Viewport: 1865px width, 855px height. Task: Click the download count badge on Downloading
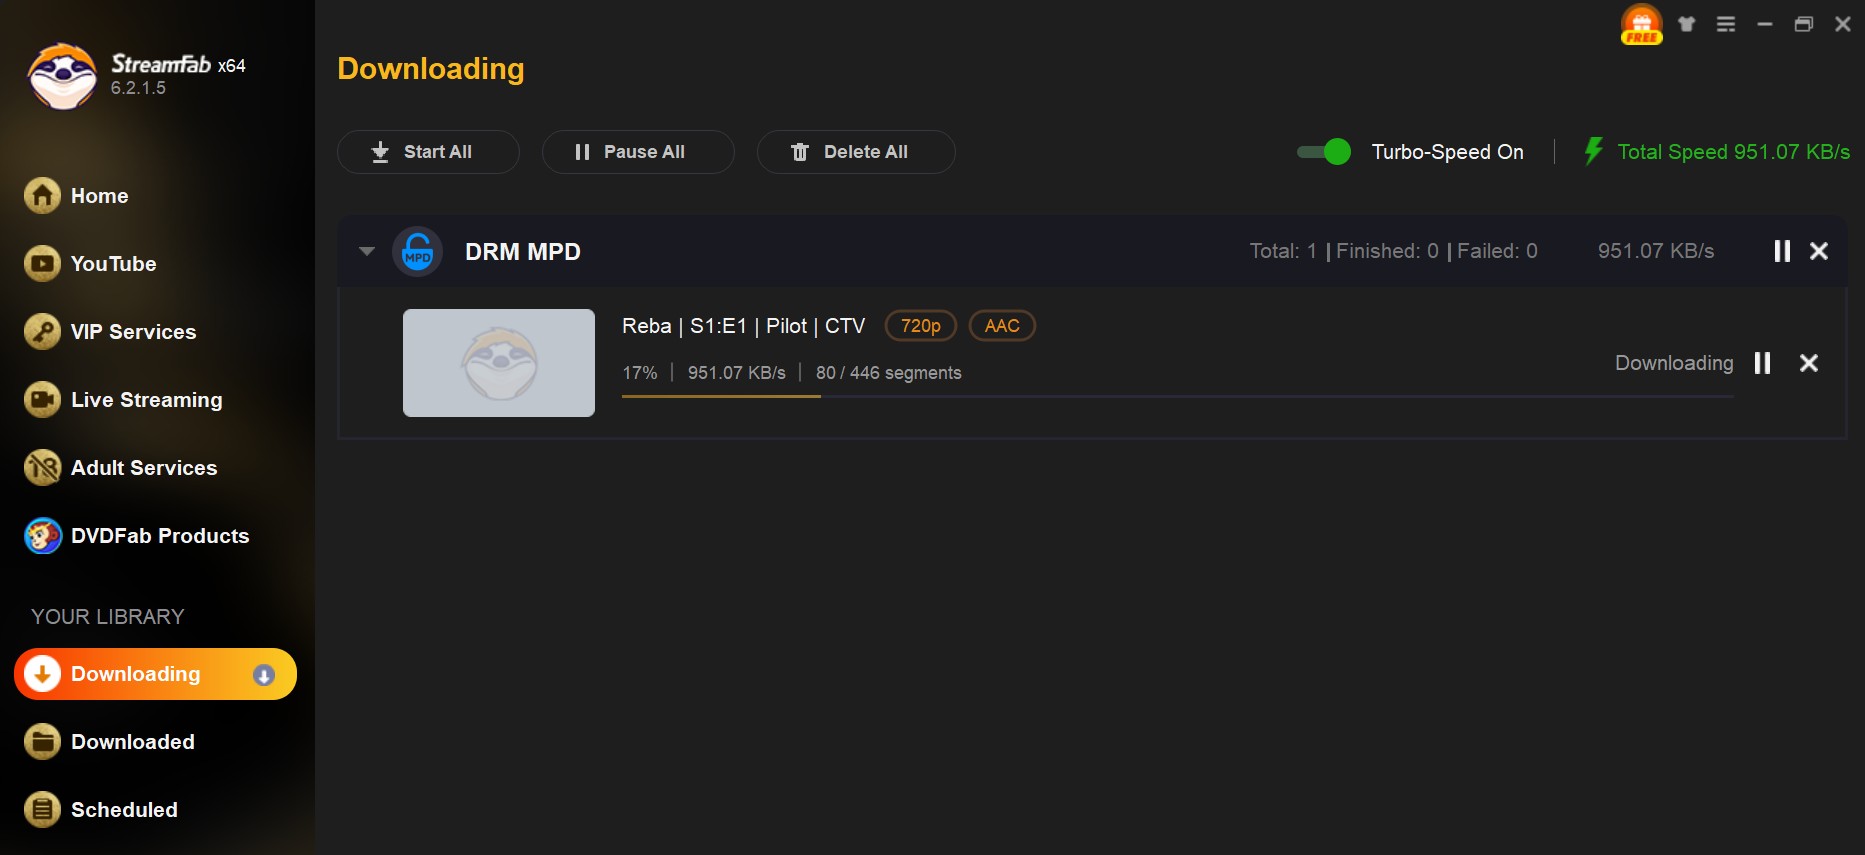[264, 675]
